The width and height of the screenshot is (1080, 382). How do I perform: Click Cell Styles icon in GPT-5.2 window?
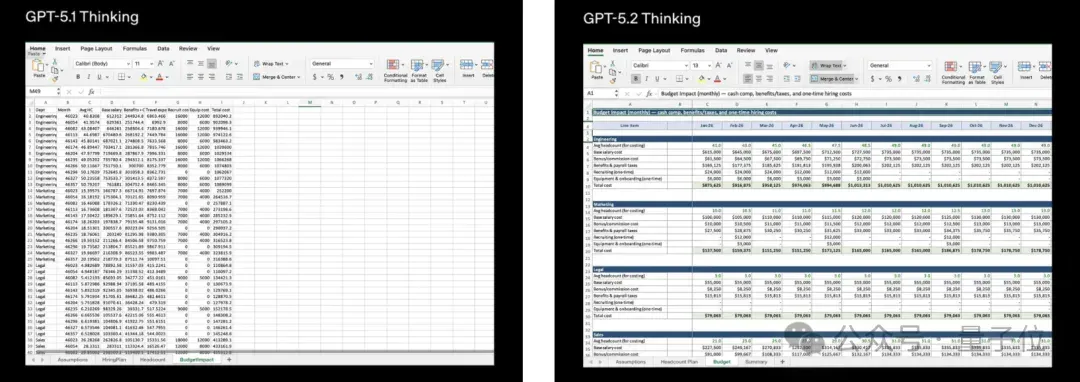(995, 66)
